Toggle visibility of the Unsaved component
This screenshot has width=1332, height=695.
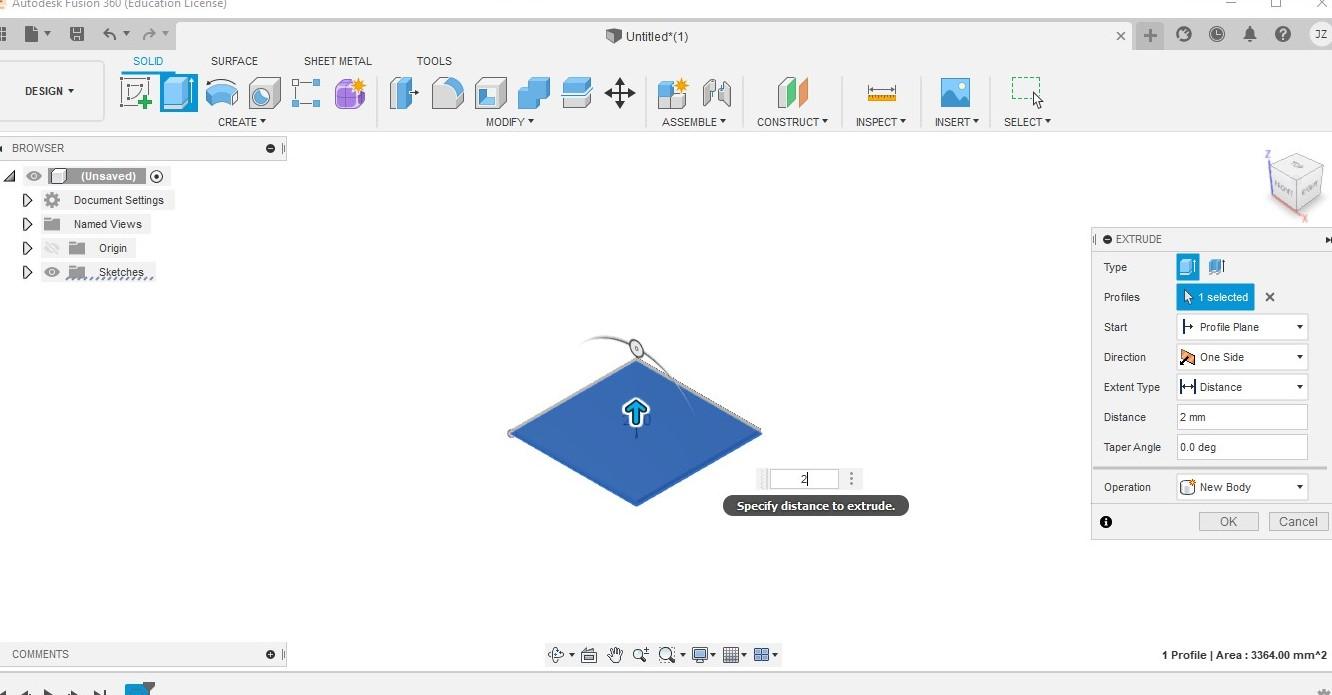pos(34,176)
